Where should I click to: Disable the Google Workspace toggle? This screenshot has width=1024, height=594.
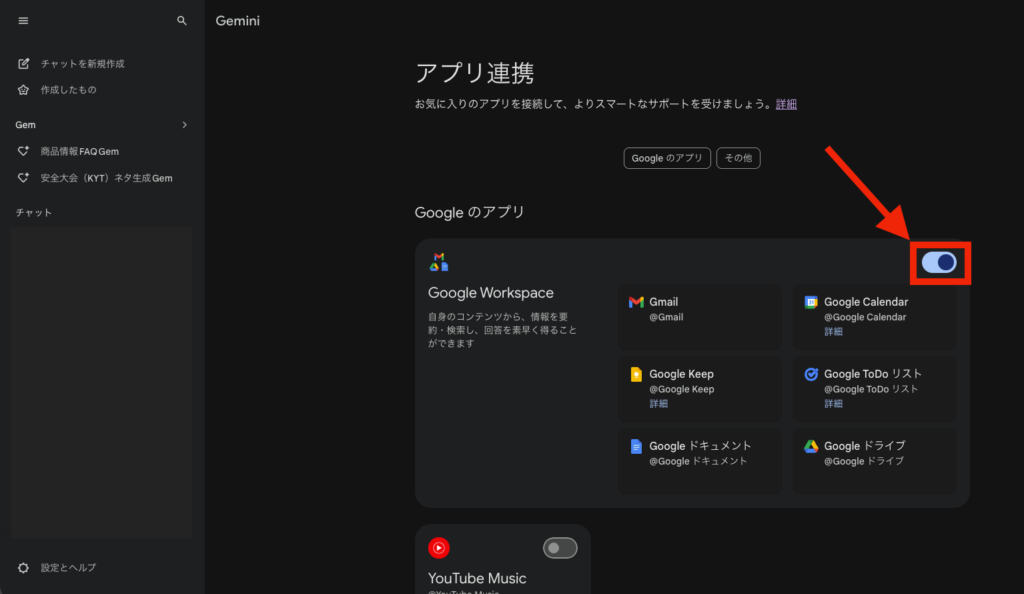click(x=939, y=262)
